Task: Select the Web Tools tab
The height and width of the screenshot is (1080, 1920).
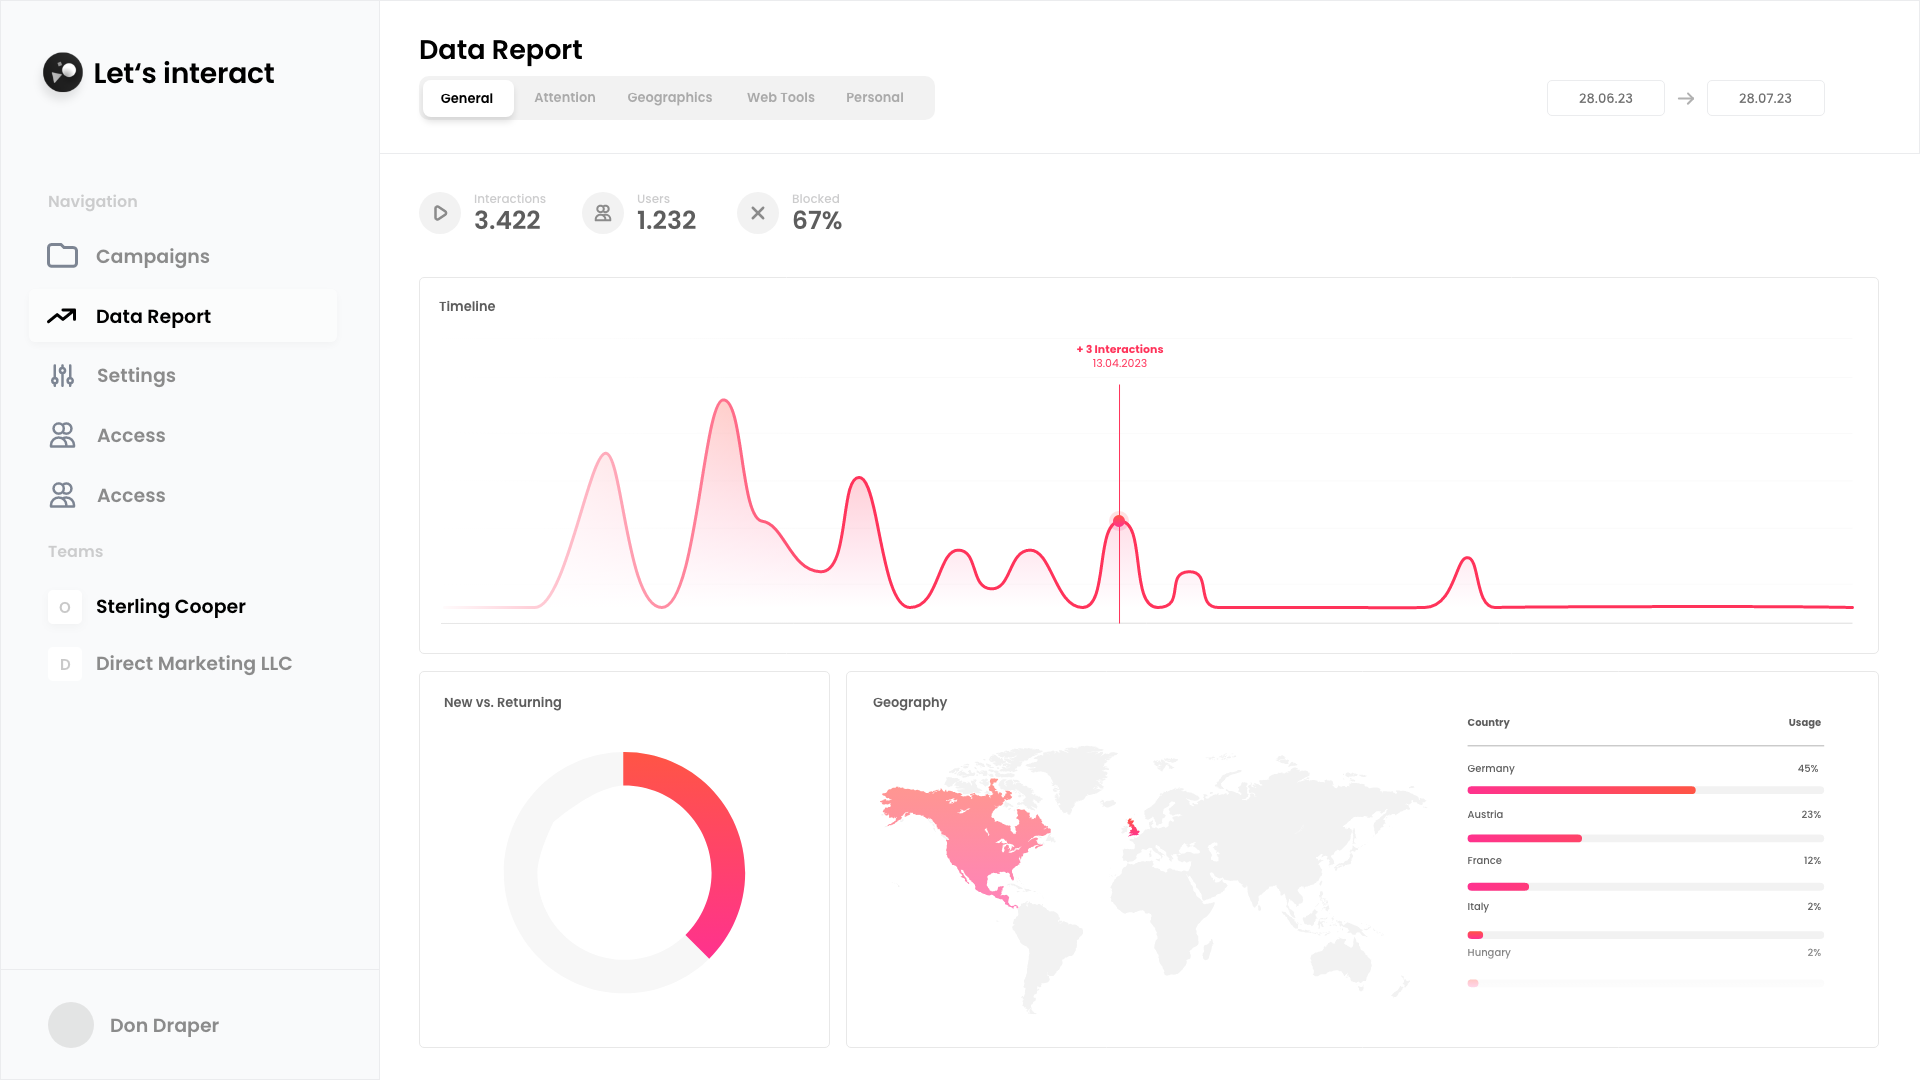Action: point(780,97)
